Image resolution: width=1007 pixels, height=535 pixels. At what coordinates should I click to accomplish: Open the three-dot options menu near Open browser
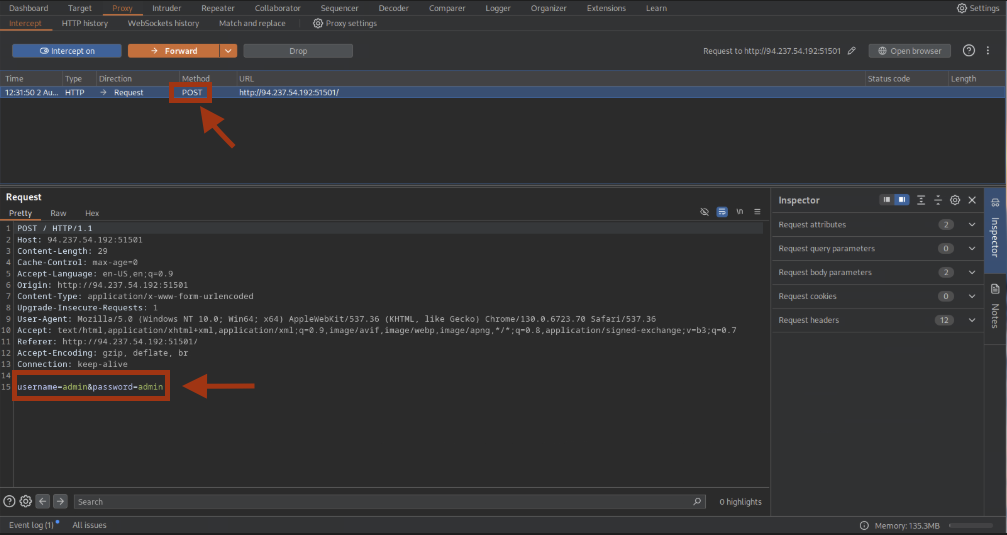point(988,51)
